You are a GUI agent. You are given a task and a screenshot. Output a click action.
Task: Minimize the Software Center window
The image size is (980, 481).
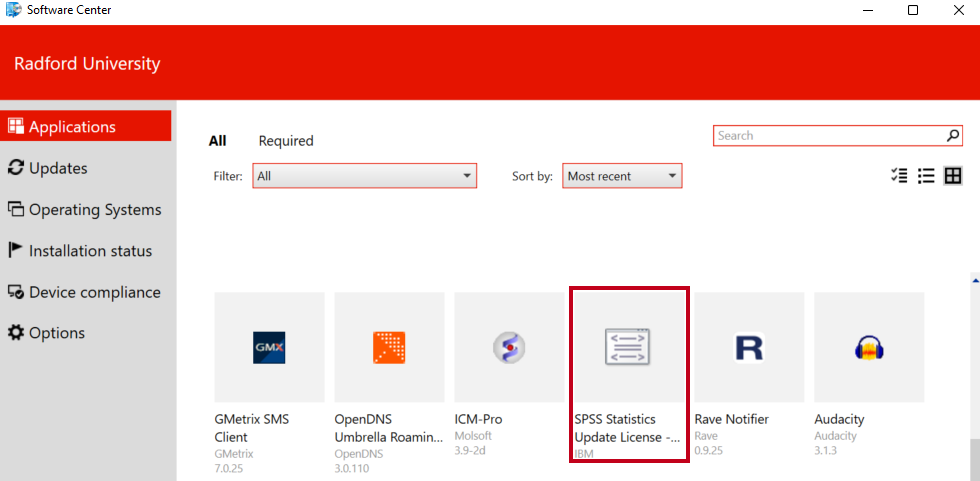tap(868, 10)
